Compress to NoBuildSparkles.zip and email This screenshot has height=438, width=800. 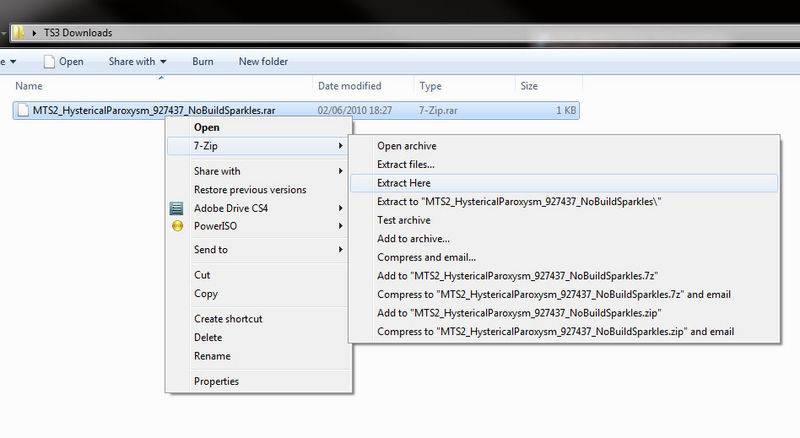(556, 331)
